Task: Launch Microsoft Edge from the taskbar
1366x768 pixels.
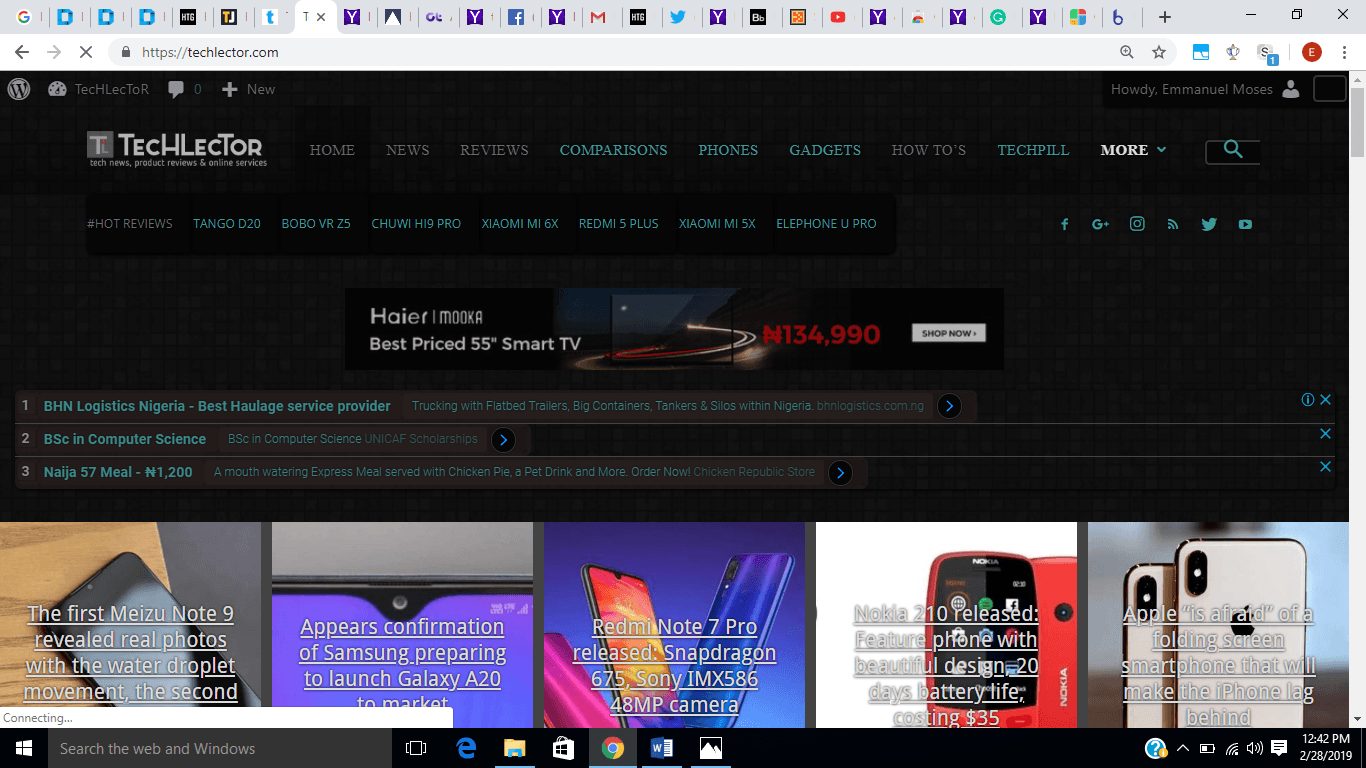Action: (x=466, y=748)
